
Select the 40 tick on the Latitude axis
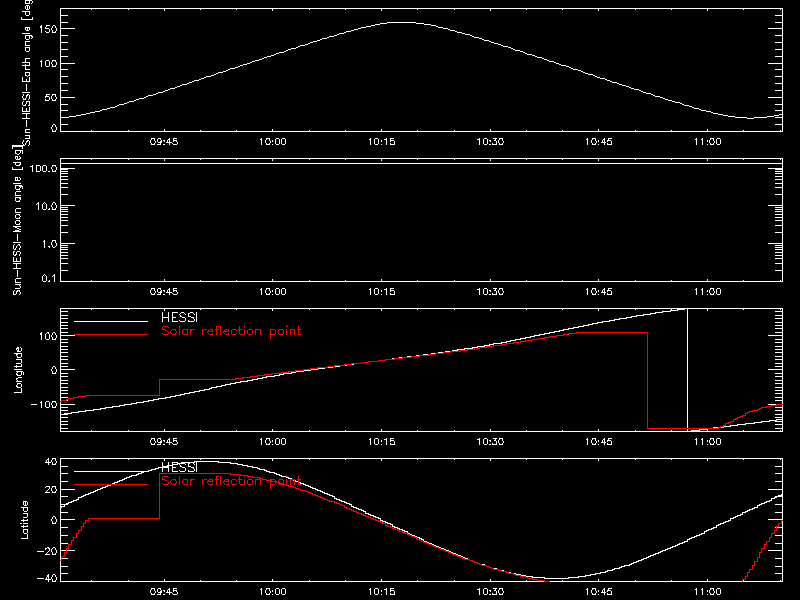[x=51, y=462]
